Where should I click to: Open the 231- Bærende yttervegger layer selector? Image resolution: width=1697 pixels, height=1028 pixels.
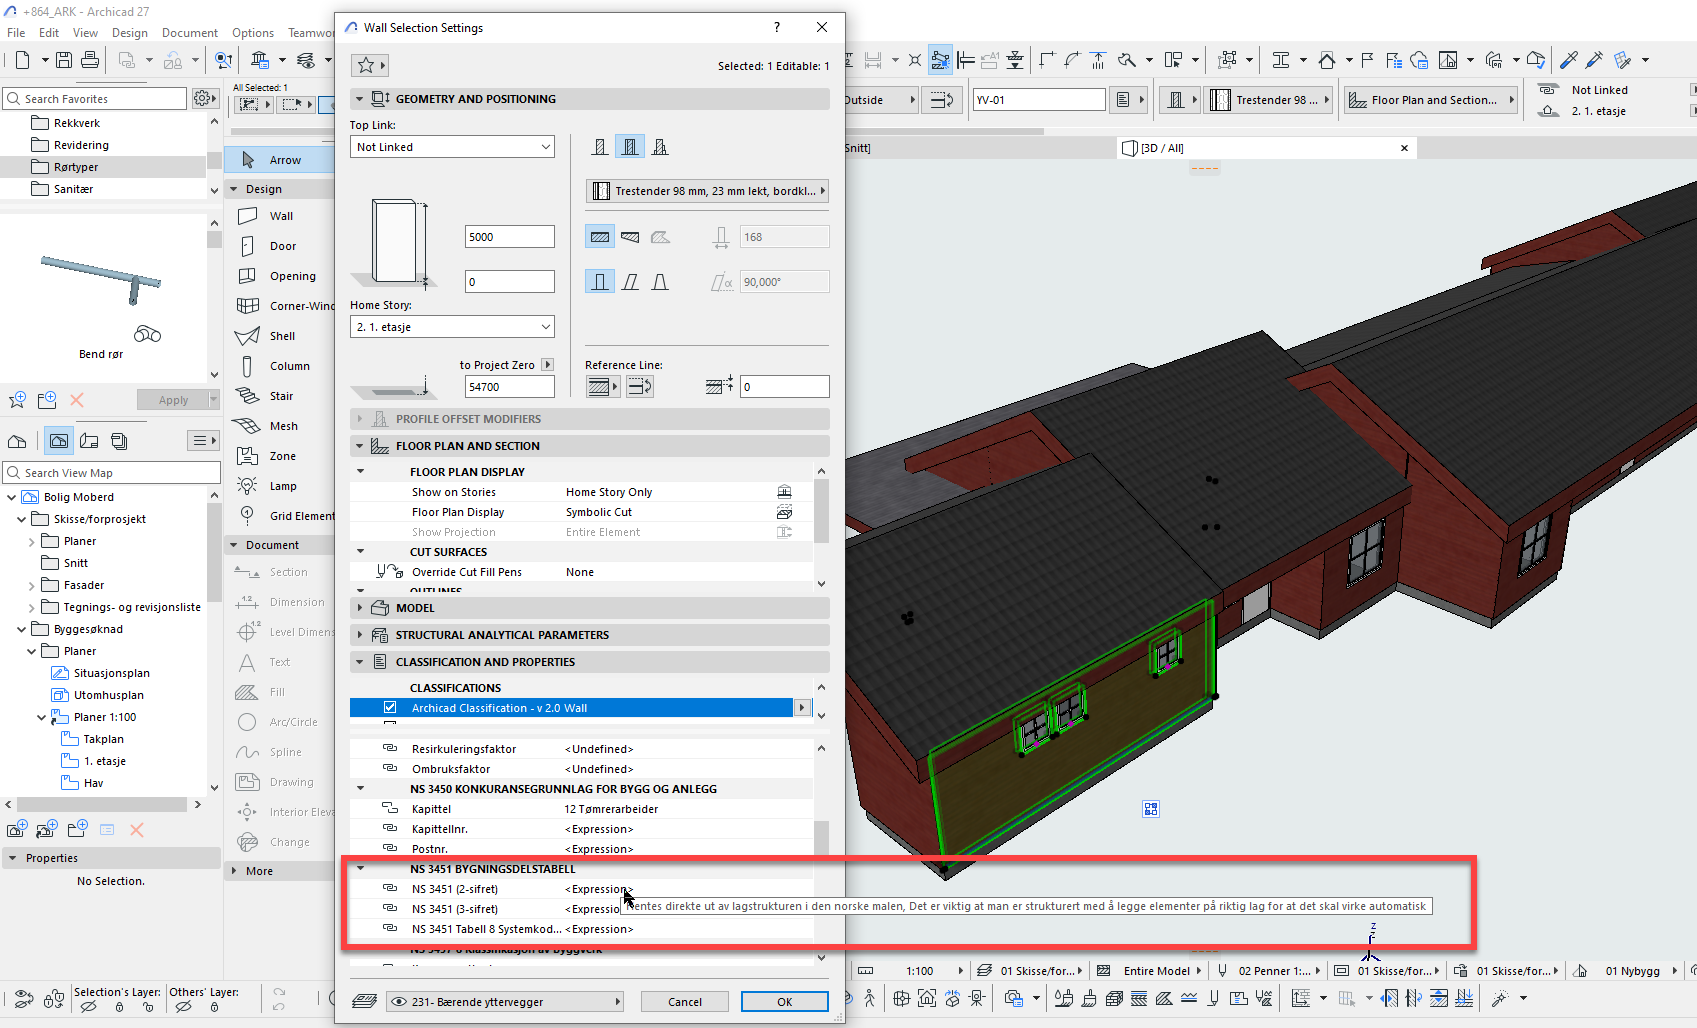[x=504, y=1002]
